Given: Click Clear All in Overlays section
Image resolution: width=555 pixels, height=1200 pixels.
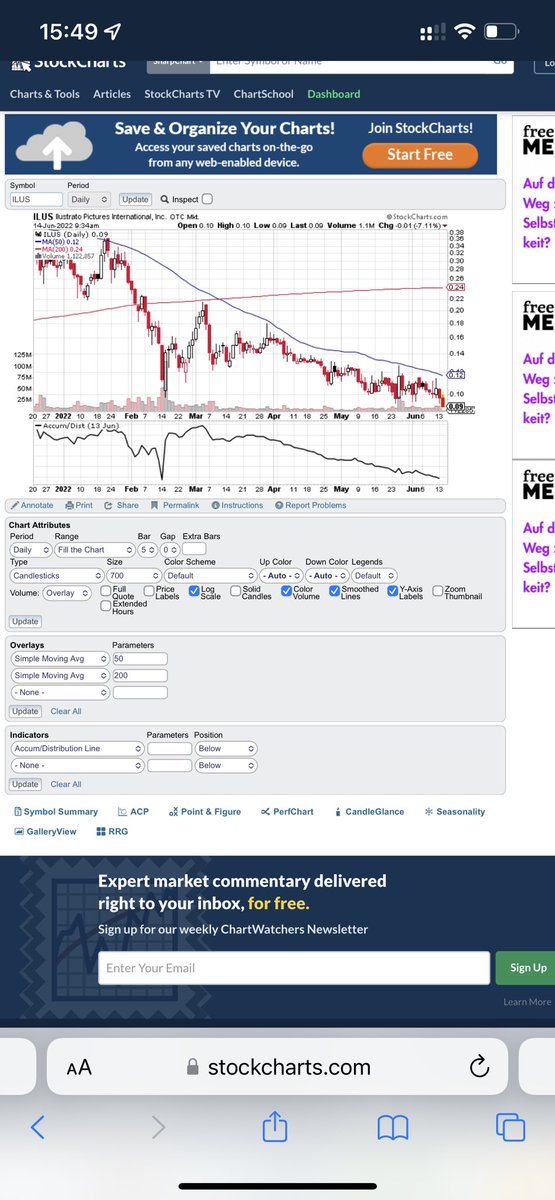Looking at the screenshot, I should [x=66, y=711].
